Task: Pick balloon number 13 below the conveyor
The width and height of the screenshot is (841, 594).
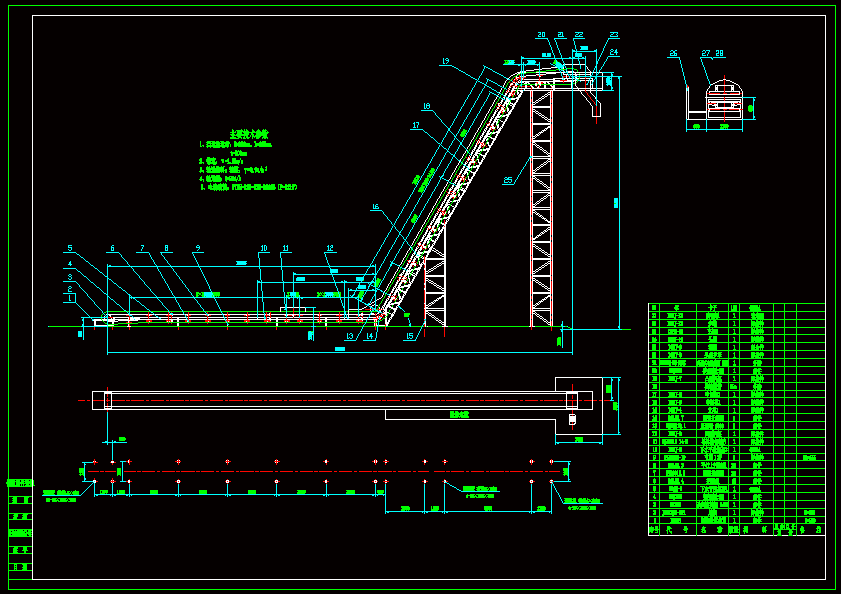Action: click(350, 336)
